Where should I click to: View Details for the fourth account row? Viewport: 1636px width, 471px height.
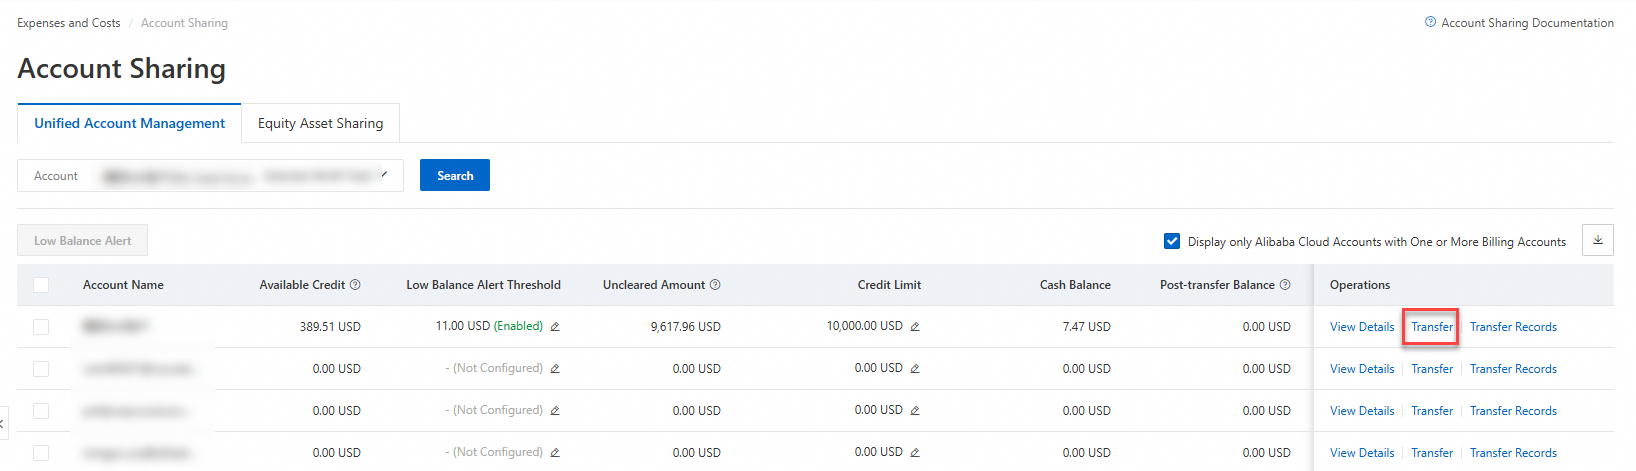click(1362, 453)
